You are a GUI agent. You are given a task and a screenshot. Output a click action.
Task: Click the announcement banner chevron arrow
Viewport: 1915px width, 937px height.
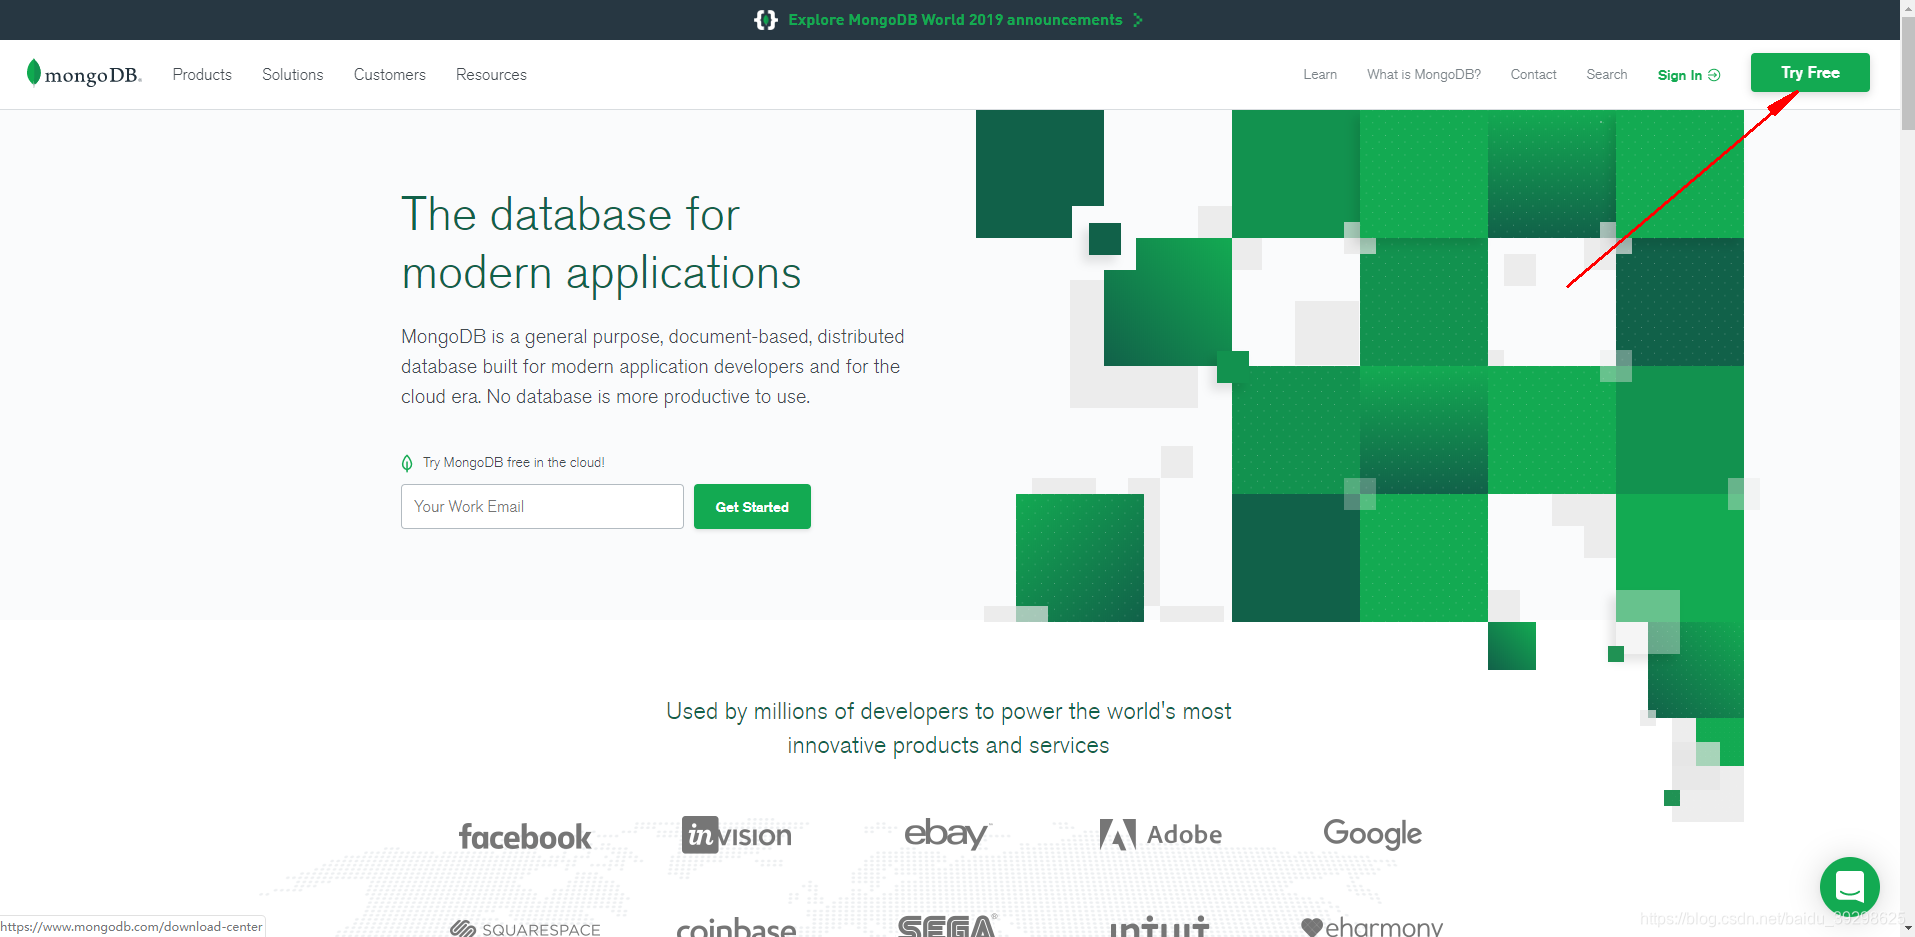click(x=1138, y=20)
